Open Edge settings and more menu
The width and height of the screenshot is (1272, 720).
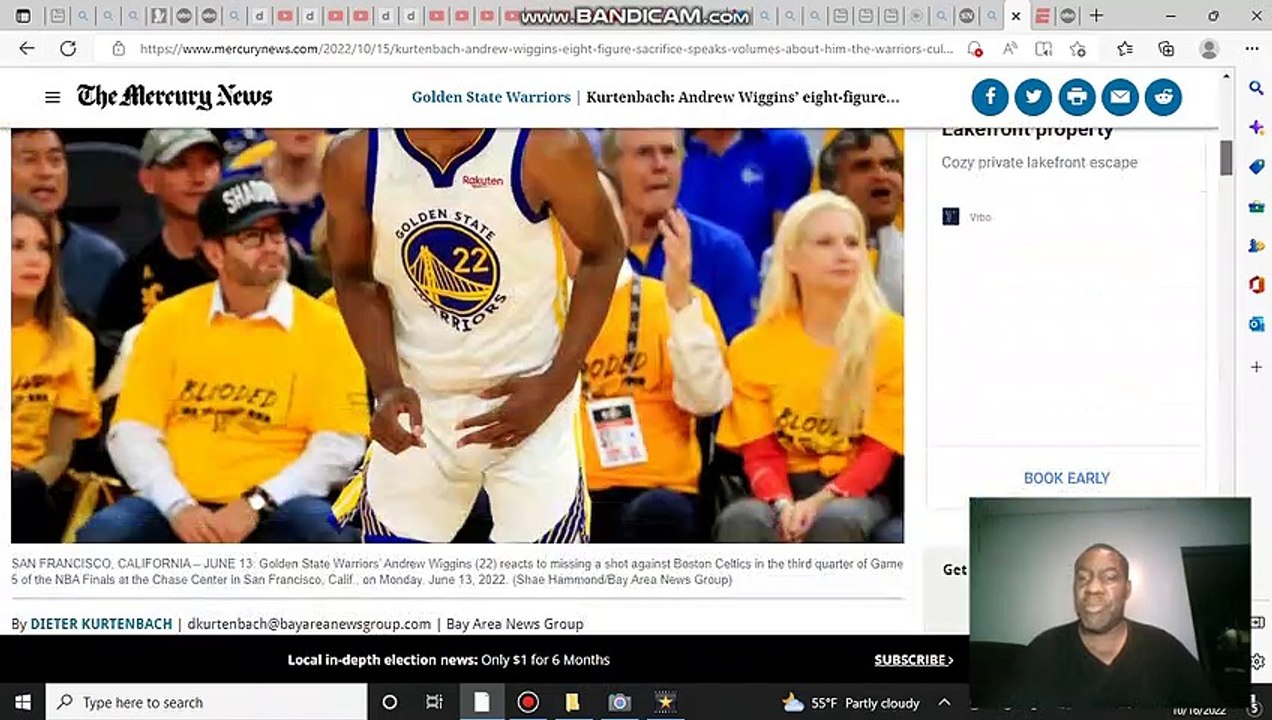(x=1252, y=49)
